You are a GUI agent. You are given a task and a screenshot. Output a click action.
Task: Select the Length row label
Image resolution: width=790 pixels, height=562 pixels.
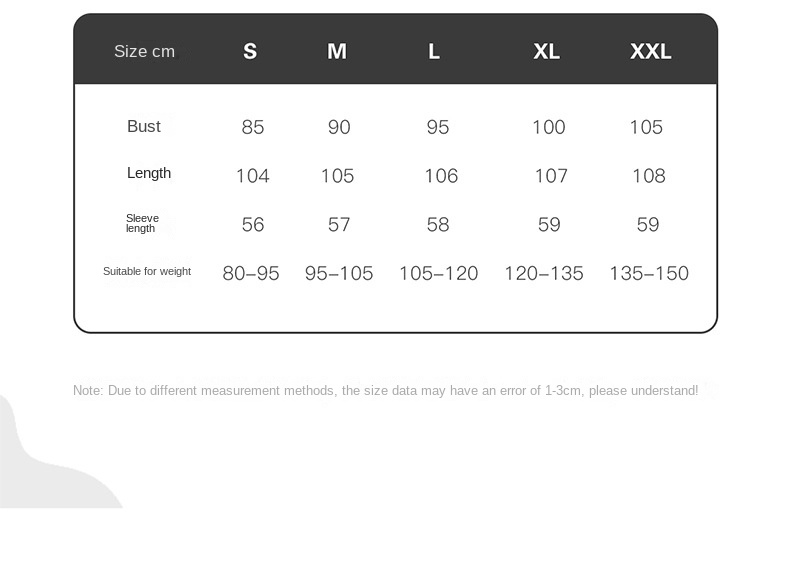click(x=149, y=173)
